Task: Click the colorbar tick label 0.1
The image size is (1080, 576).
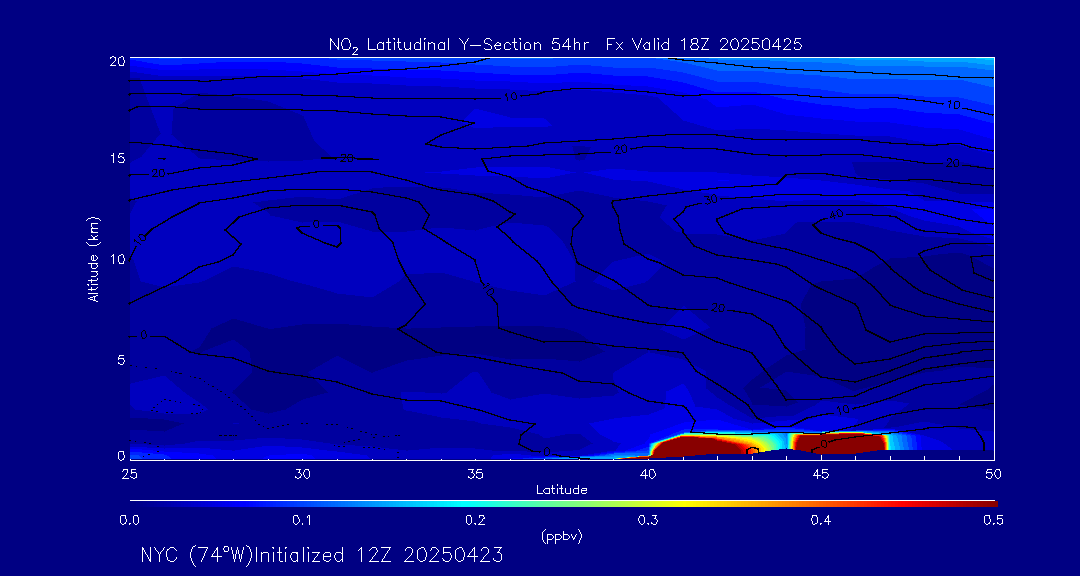Action: coord(302,520)
